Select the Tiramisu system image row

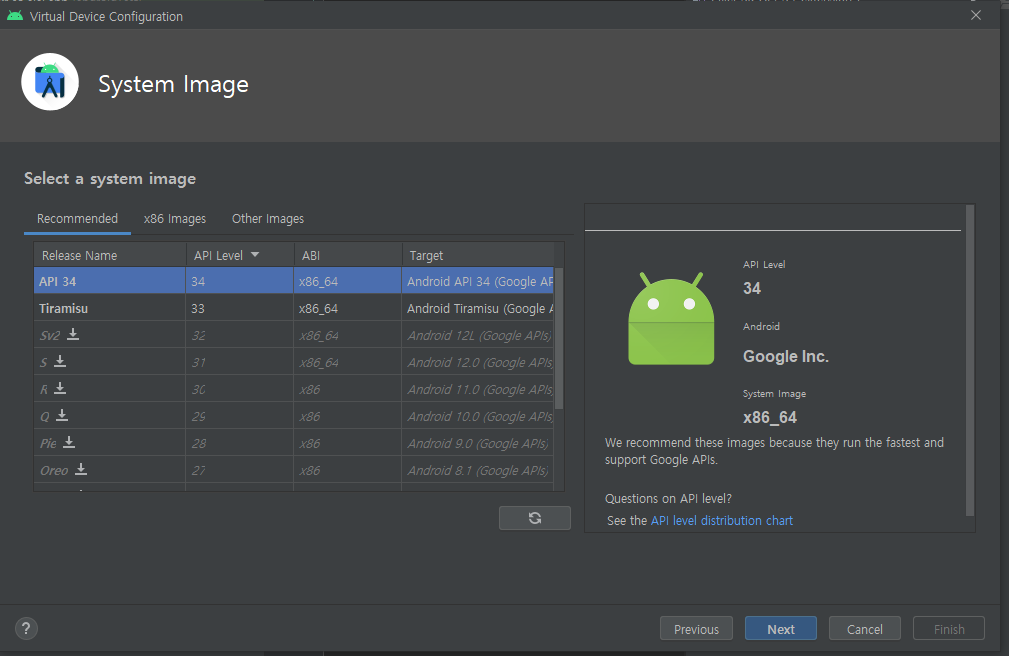click(x=293, y=308)
